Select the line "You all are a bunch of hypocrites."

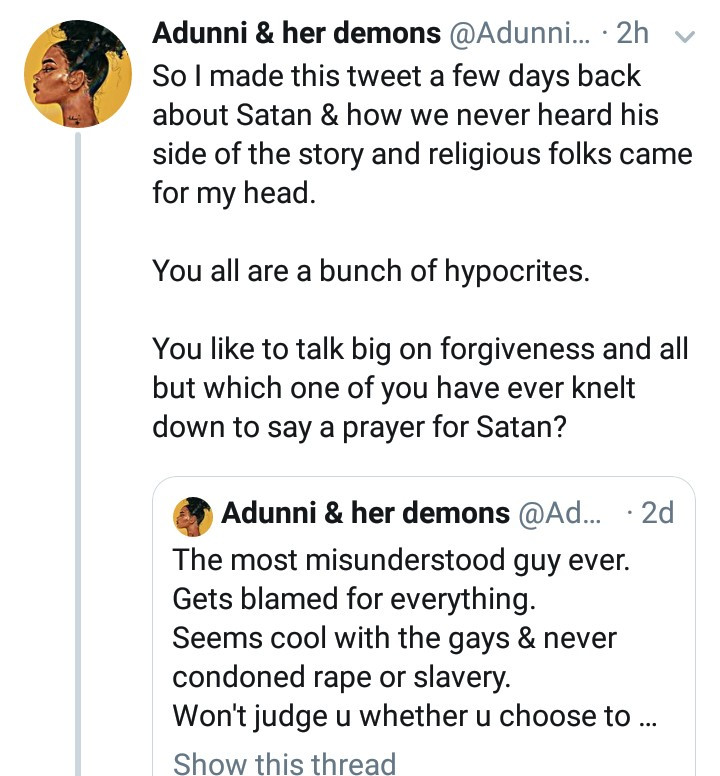(370, 271)
